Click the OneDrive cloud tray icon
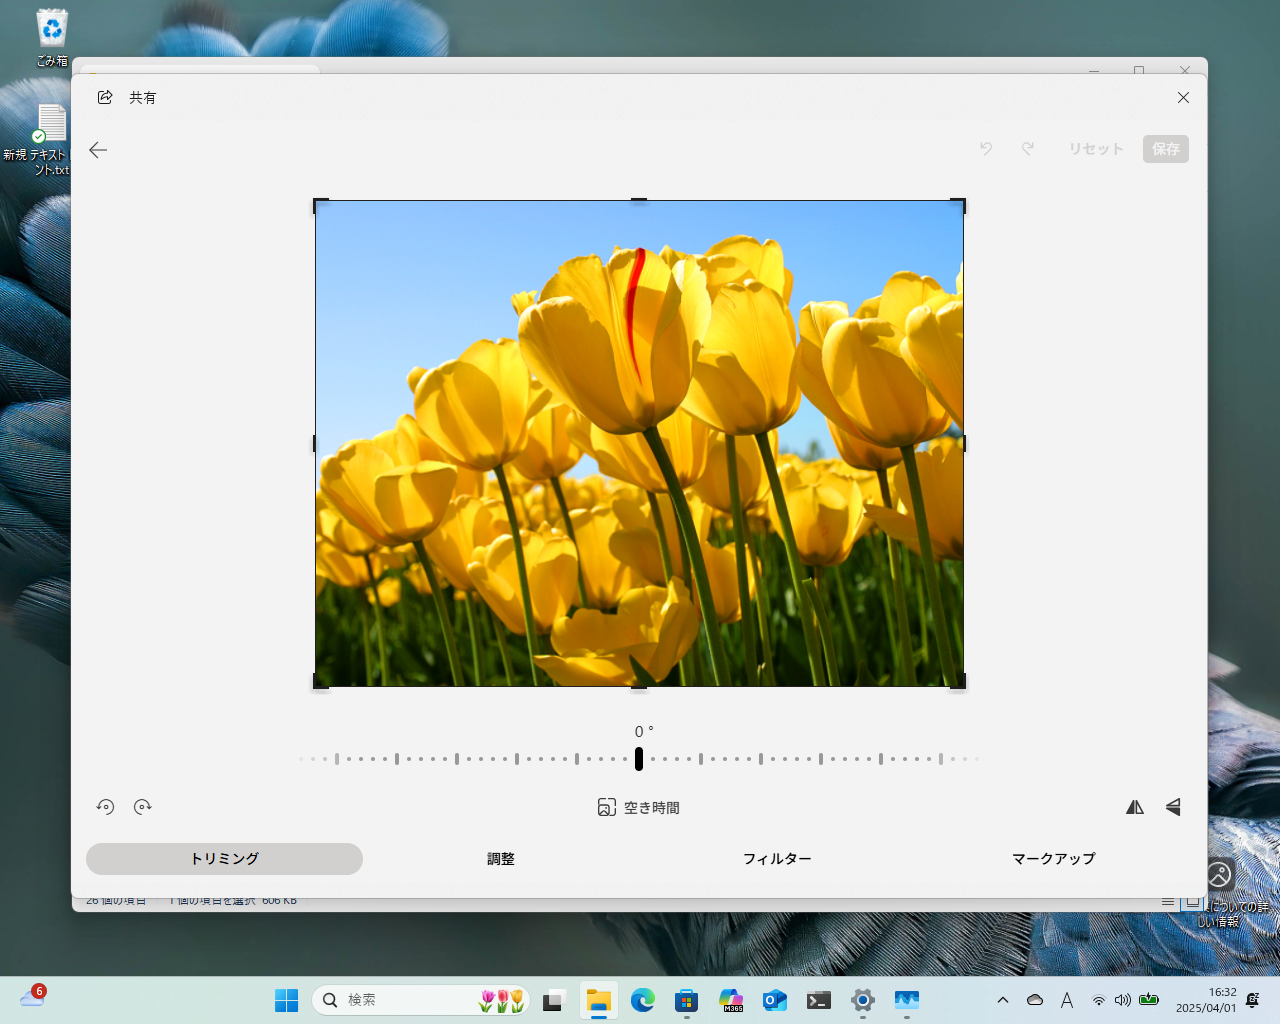The width and height of the screenshot is (1280, 1024). (x=1035, y=1000)
